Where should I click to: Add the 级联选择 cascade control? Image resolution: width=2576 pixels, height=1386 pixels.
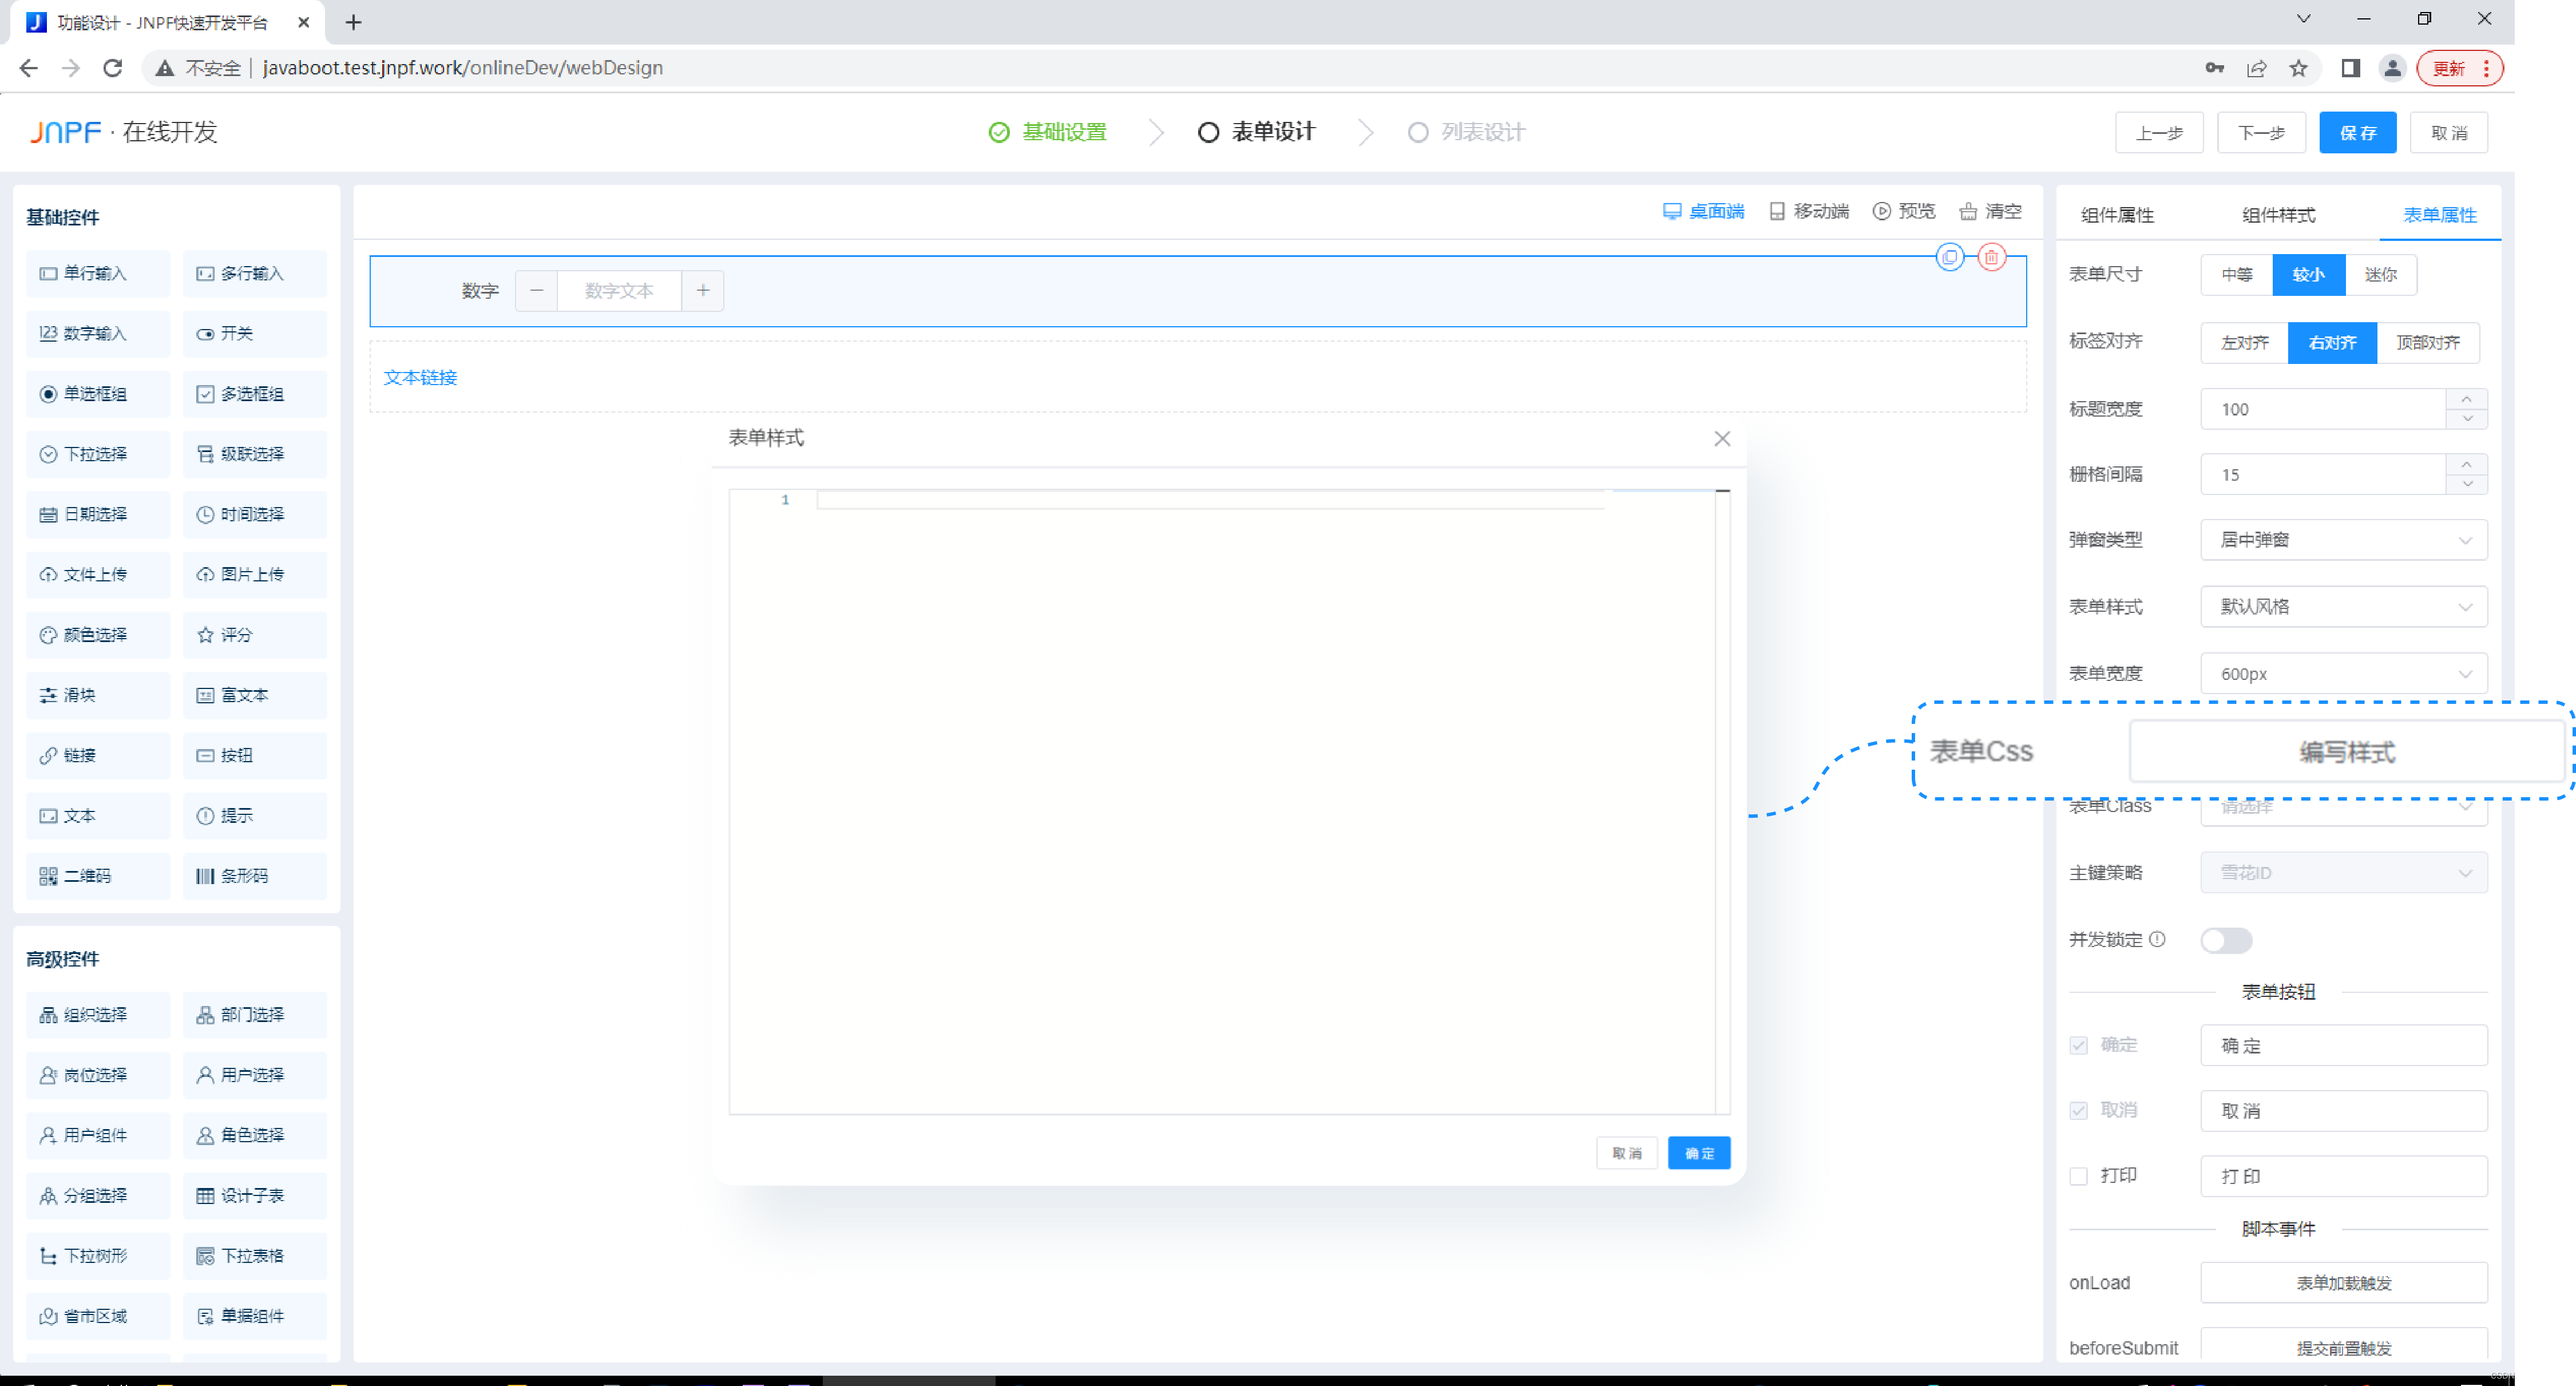click(x=255, y=454)
